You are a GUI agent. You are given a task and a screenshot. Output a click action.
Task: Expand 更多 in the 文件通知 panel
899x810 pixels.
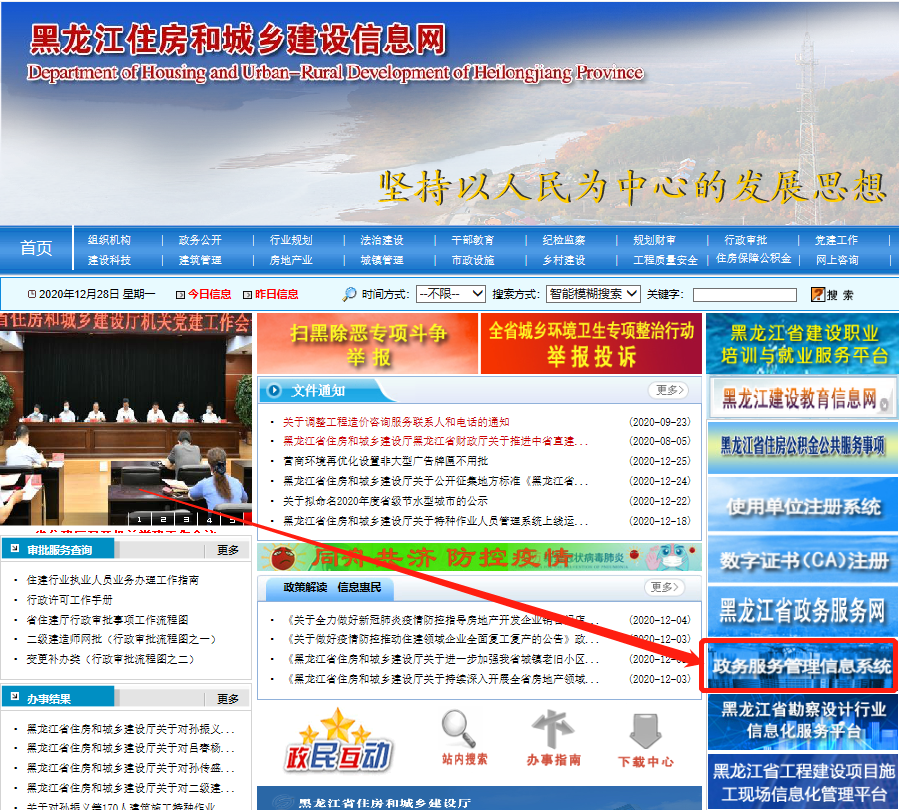pyautogui.click(x=668, y=390)
